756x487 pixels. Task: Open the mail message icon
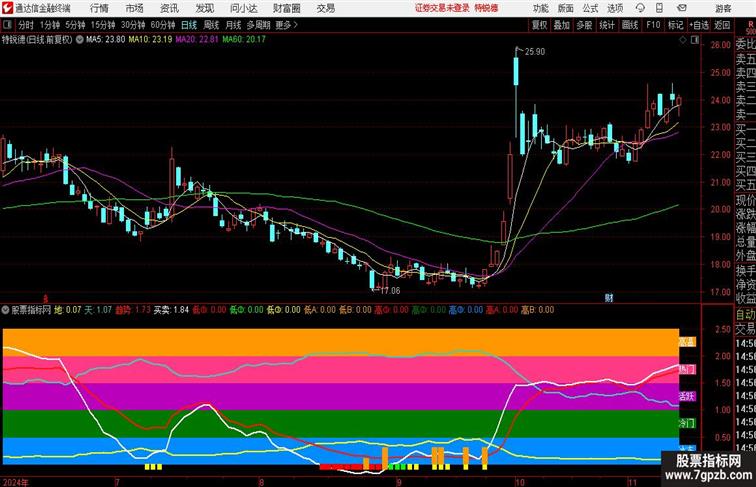click(682, 8)
